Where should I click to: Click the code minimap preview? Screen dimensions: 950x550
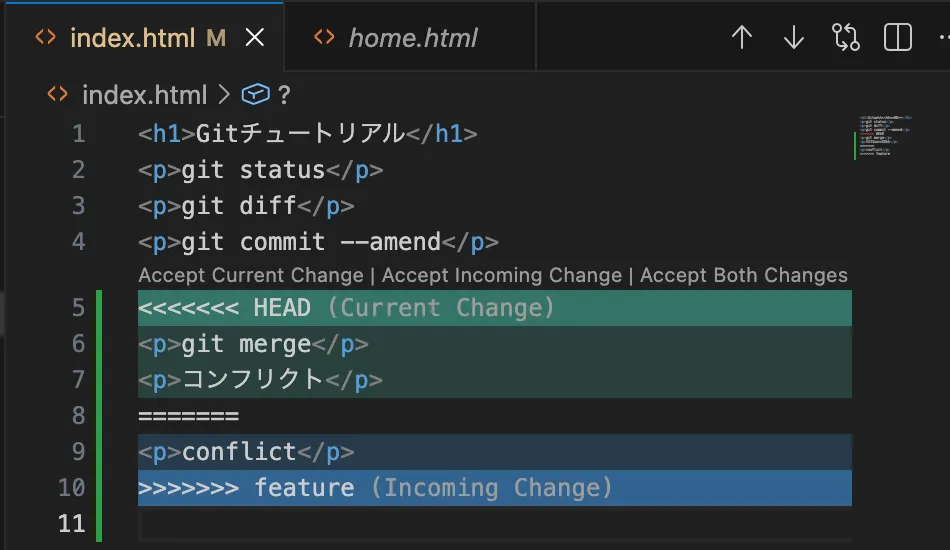coord(885,137)
